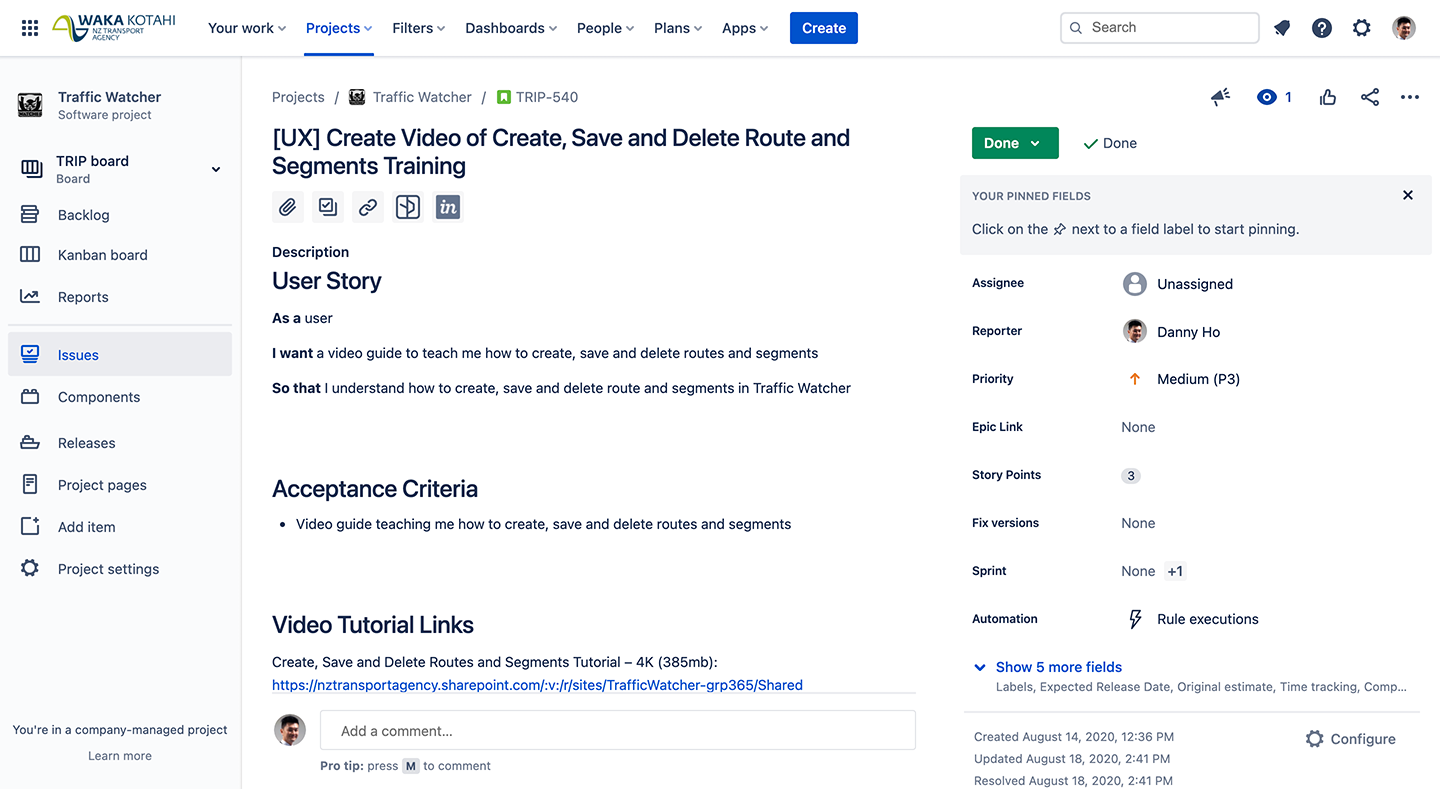Select Issues in the sidebar
This screenshot has width=1440, height=789.
(x=120, y=355)
